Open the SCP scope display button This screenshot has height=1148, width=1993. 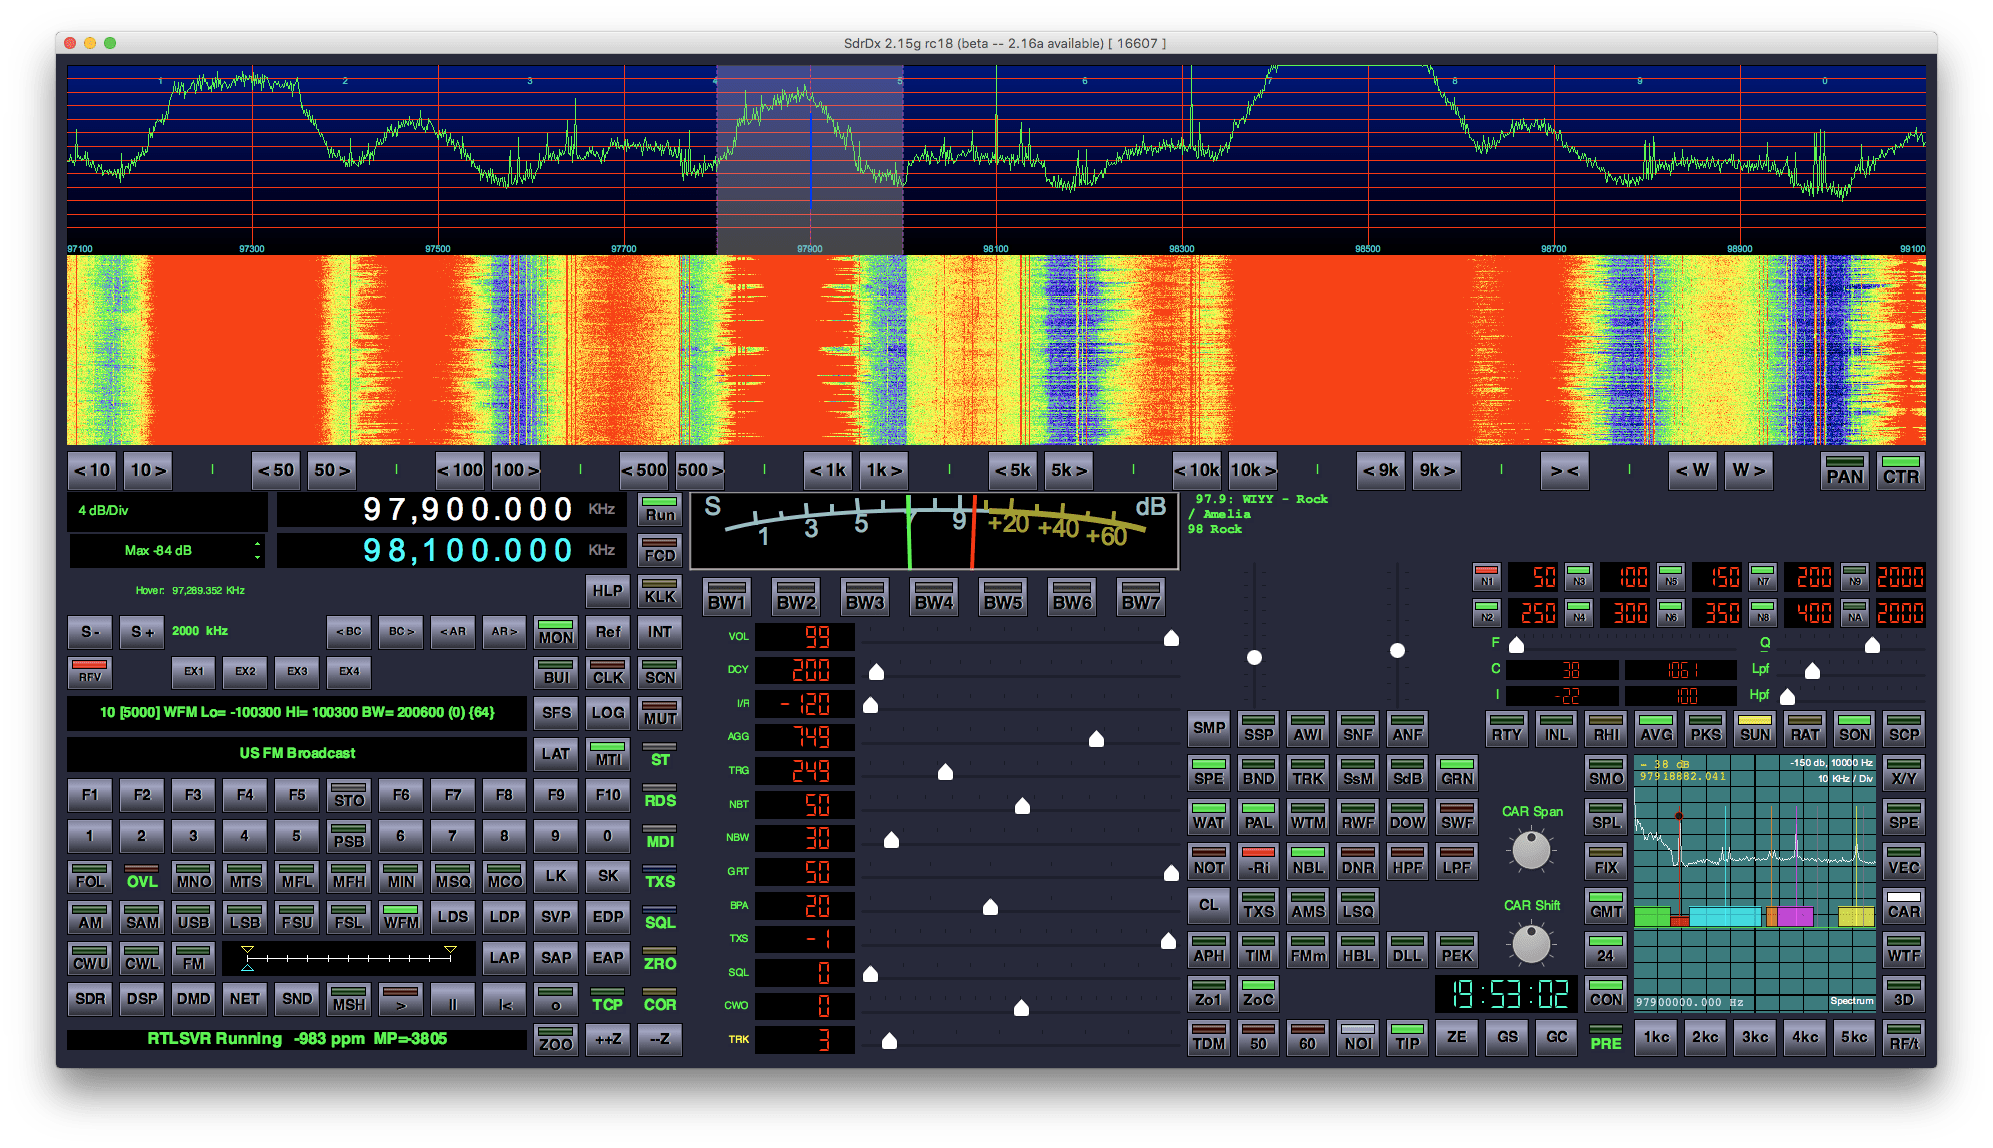(x=1905, y=729)
